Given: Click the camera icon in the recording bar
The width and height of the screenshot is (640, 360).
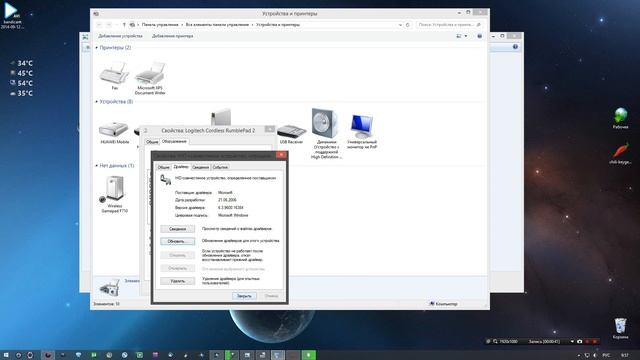Looking at the screenshot, I should coord(580,341).
